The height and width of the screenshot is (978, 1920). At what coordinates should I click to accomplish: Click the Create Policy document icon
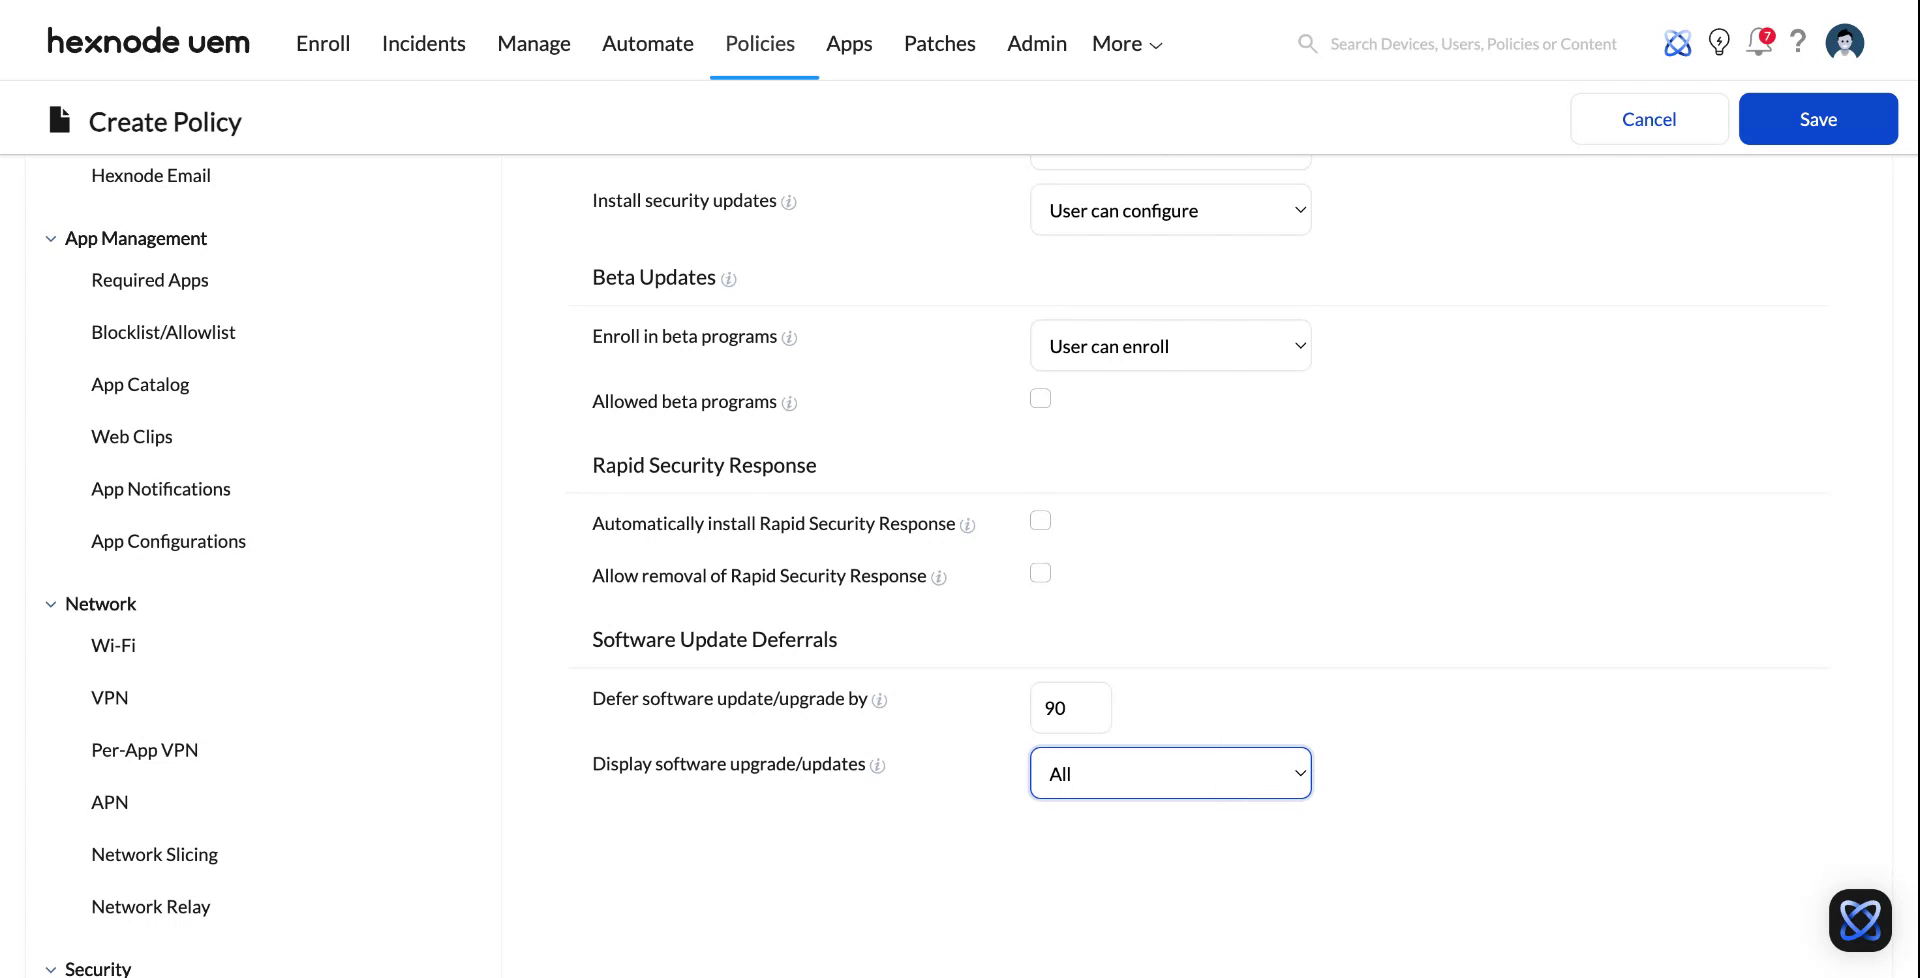pos(59,118)
